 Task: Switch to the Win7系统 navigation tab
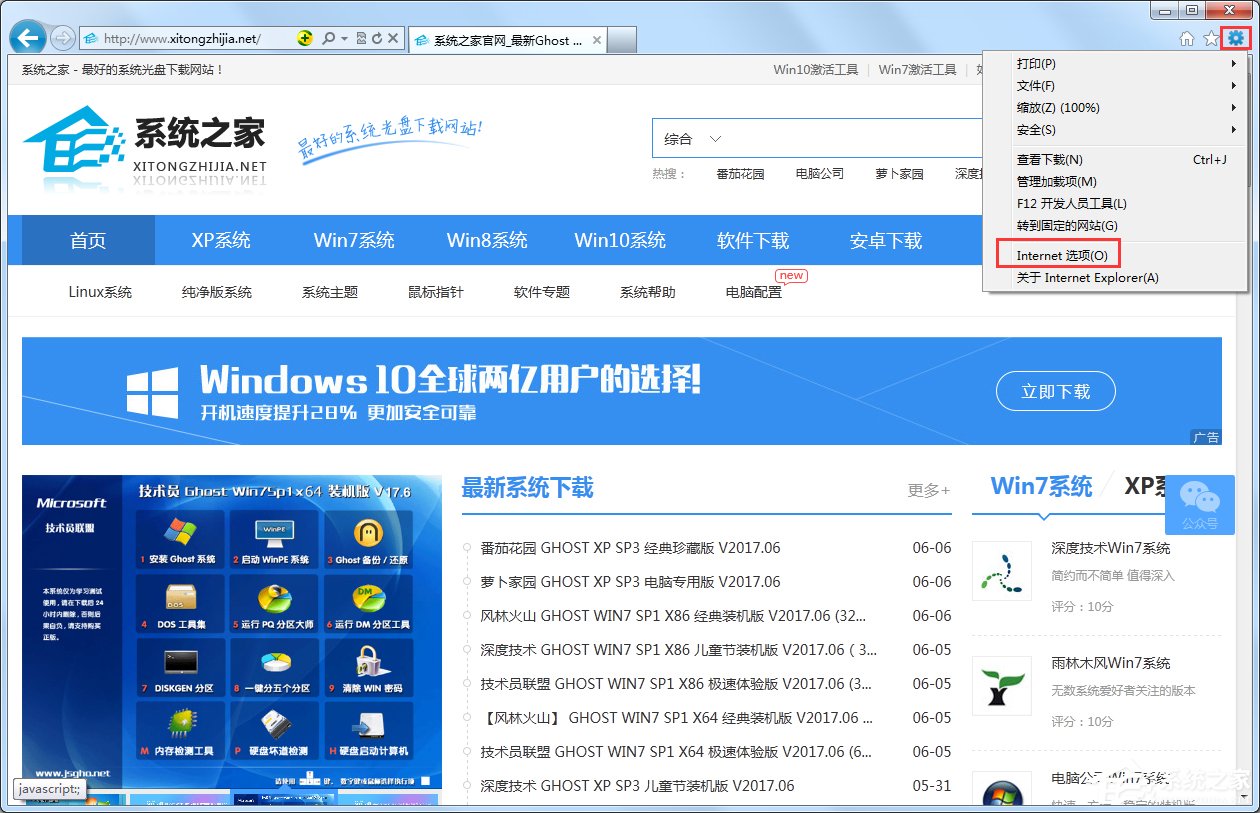pos(354,240)
